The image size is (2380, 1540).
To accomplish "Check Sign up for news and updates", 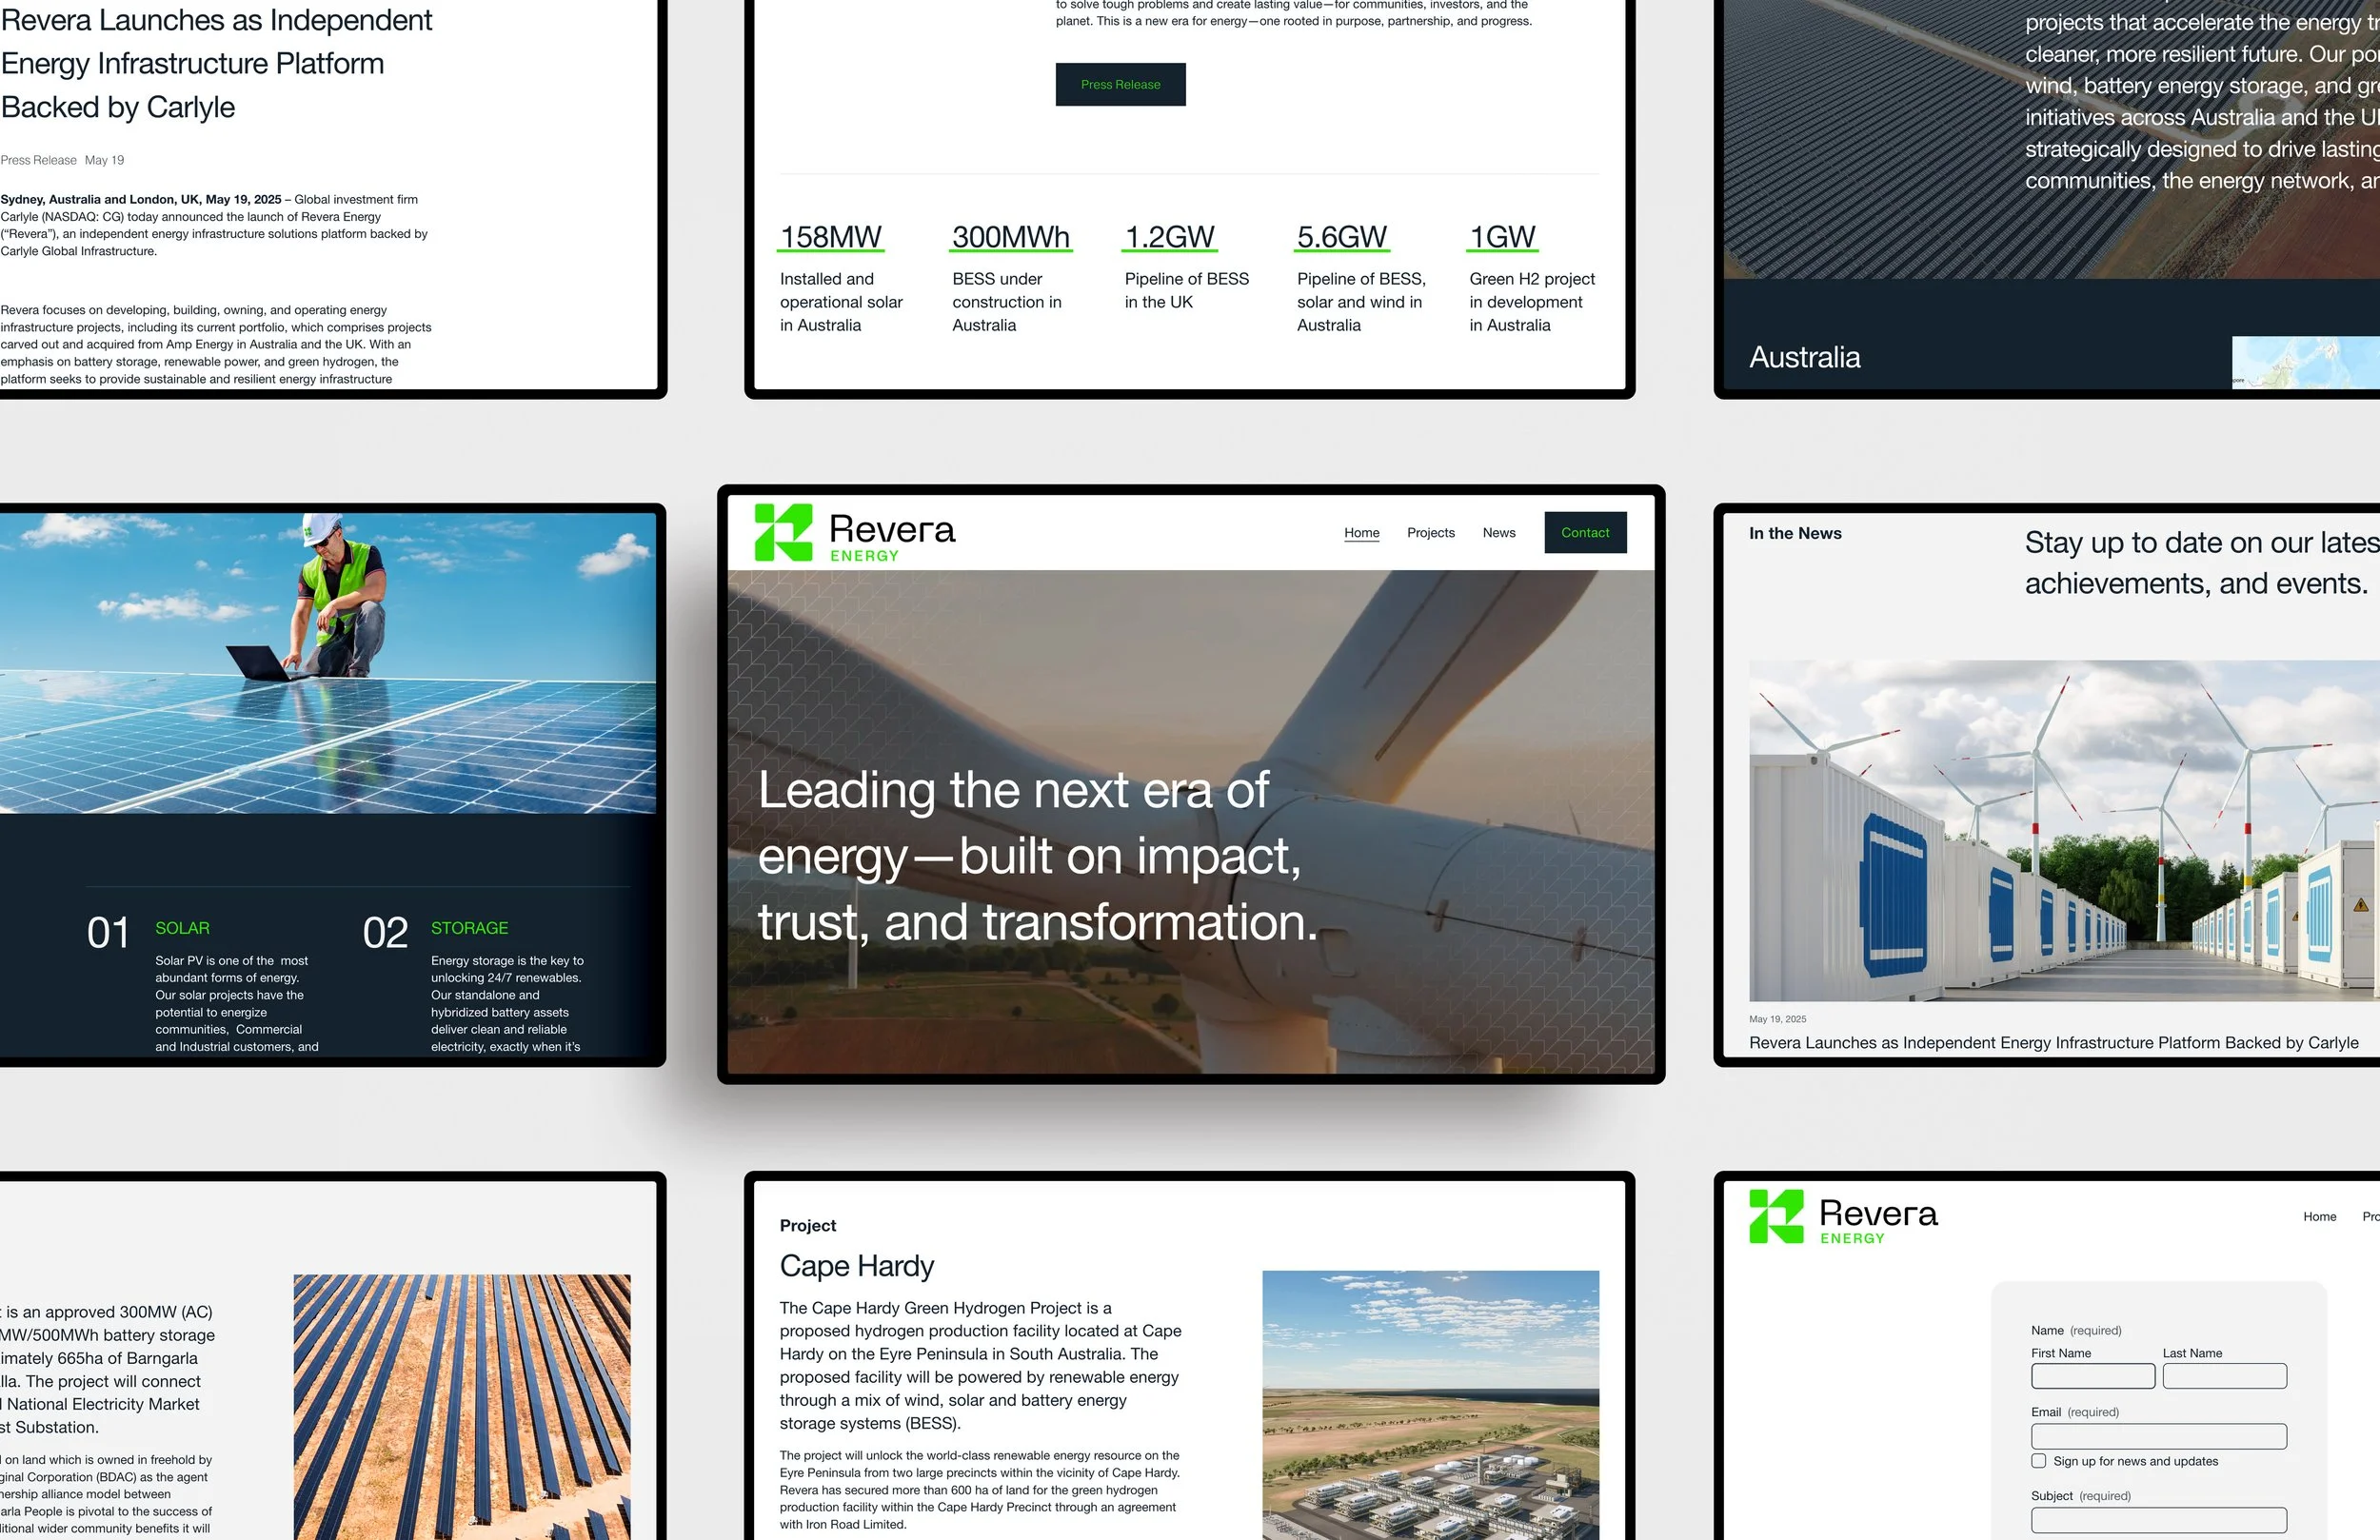I will (2038, 1461).
